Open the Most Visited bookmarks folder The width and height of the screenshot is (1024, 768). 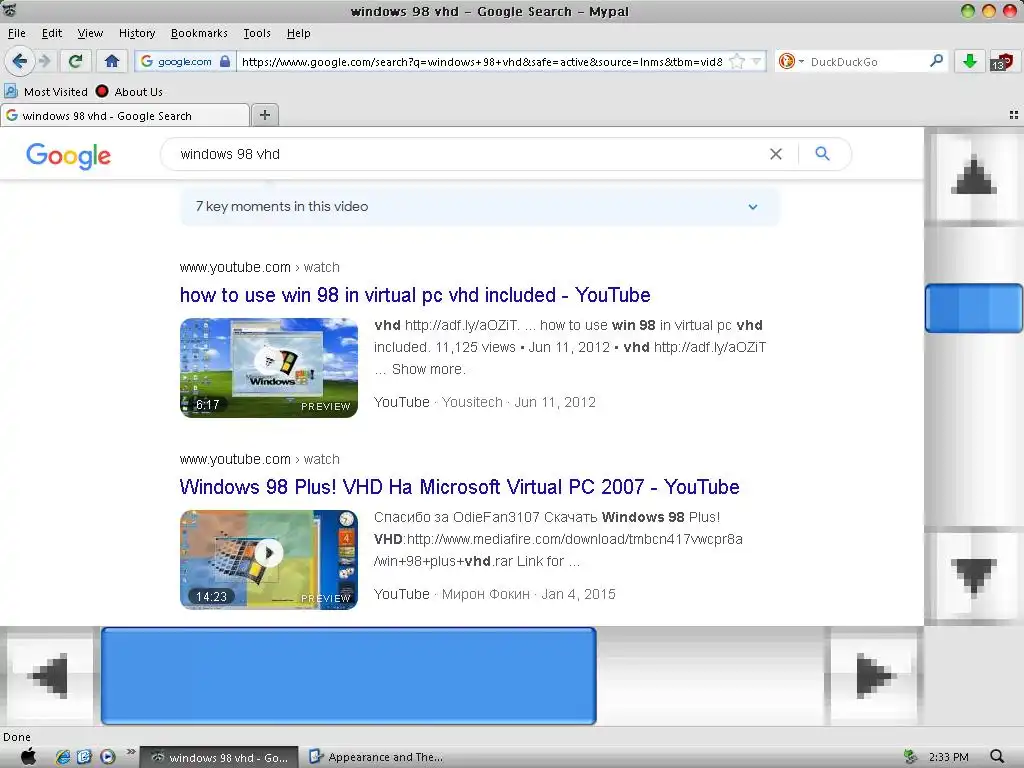[46, 91]
